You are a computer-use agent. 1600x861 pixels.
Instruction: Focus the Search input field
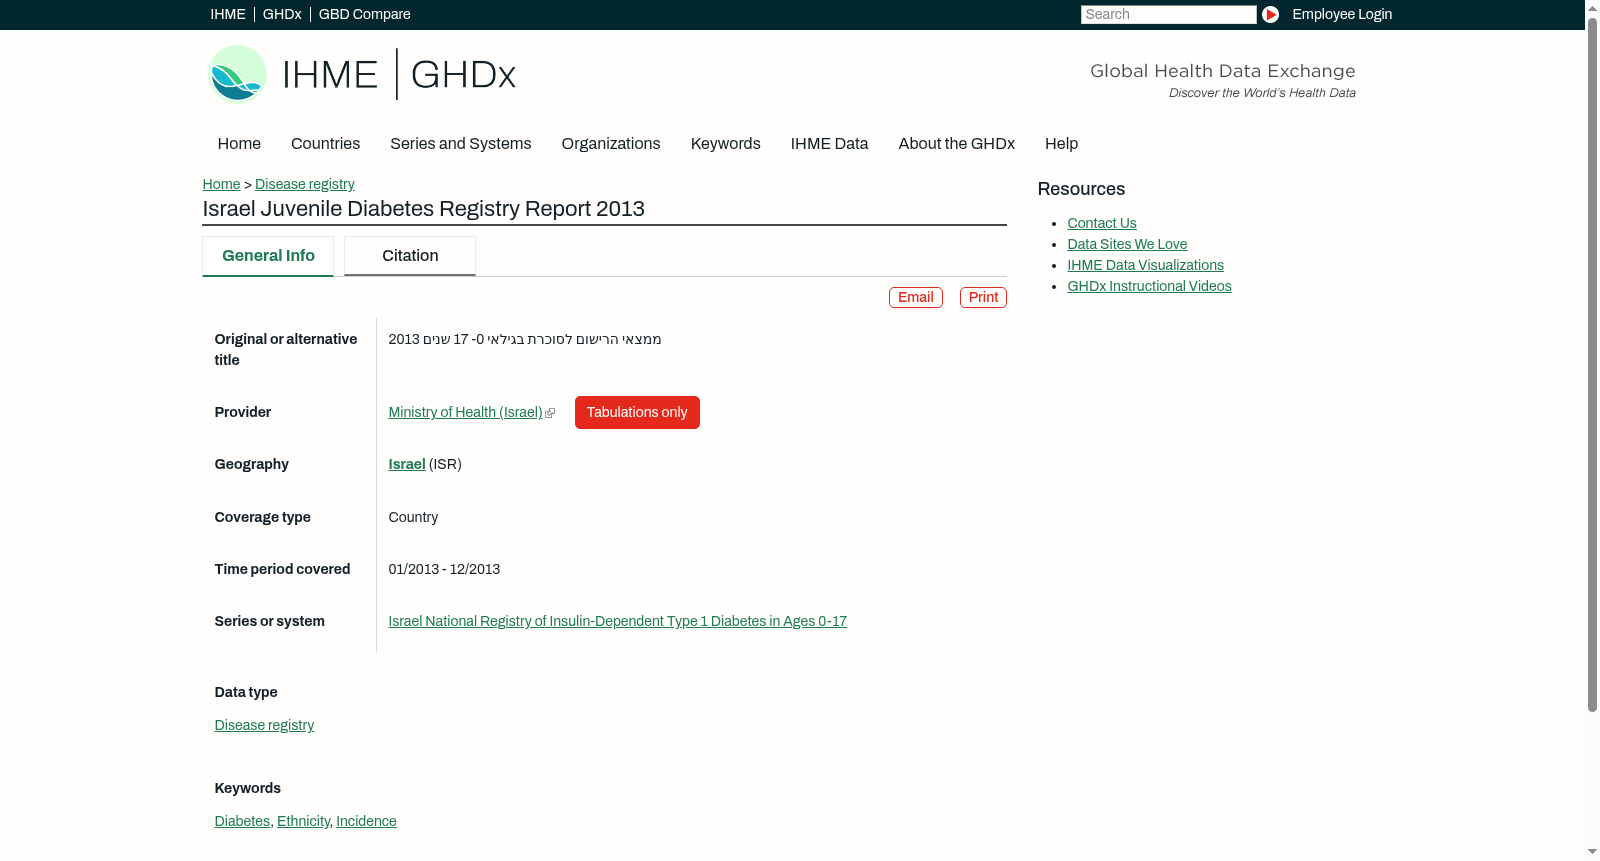[1168, 14]
